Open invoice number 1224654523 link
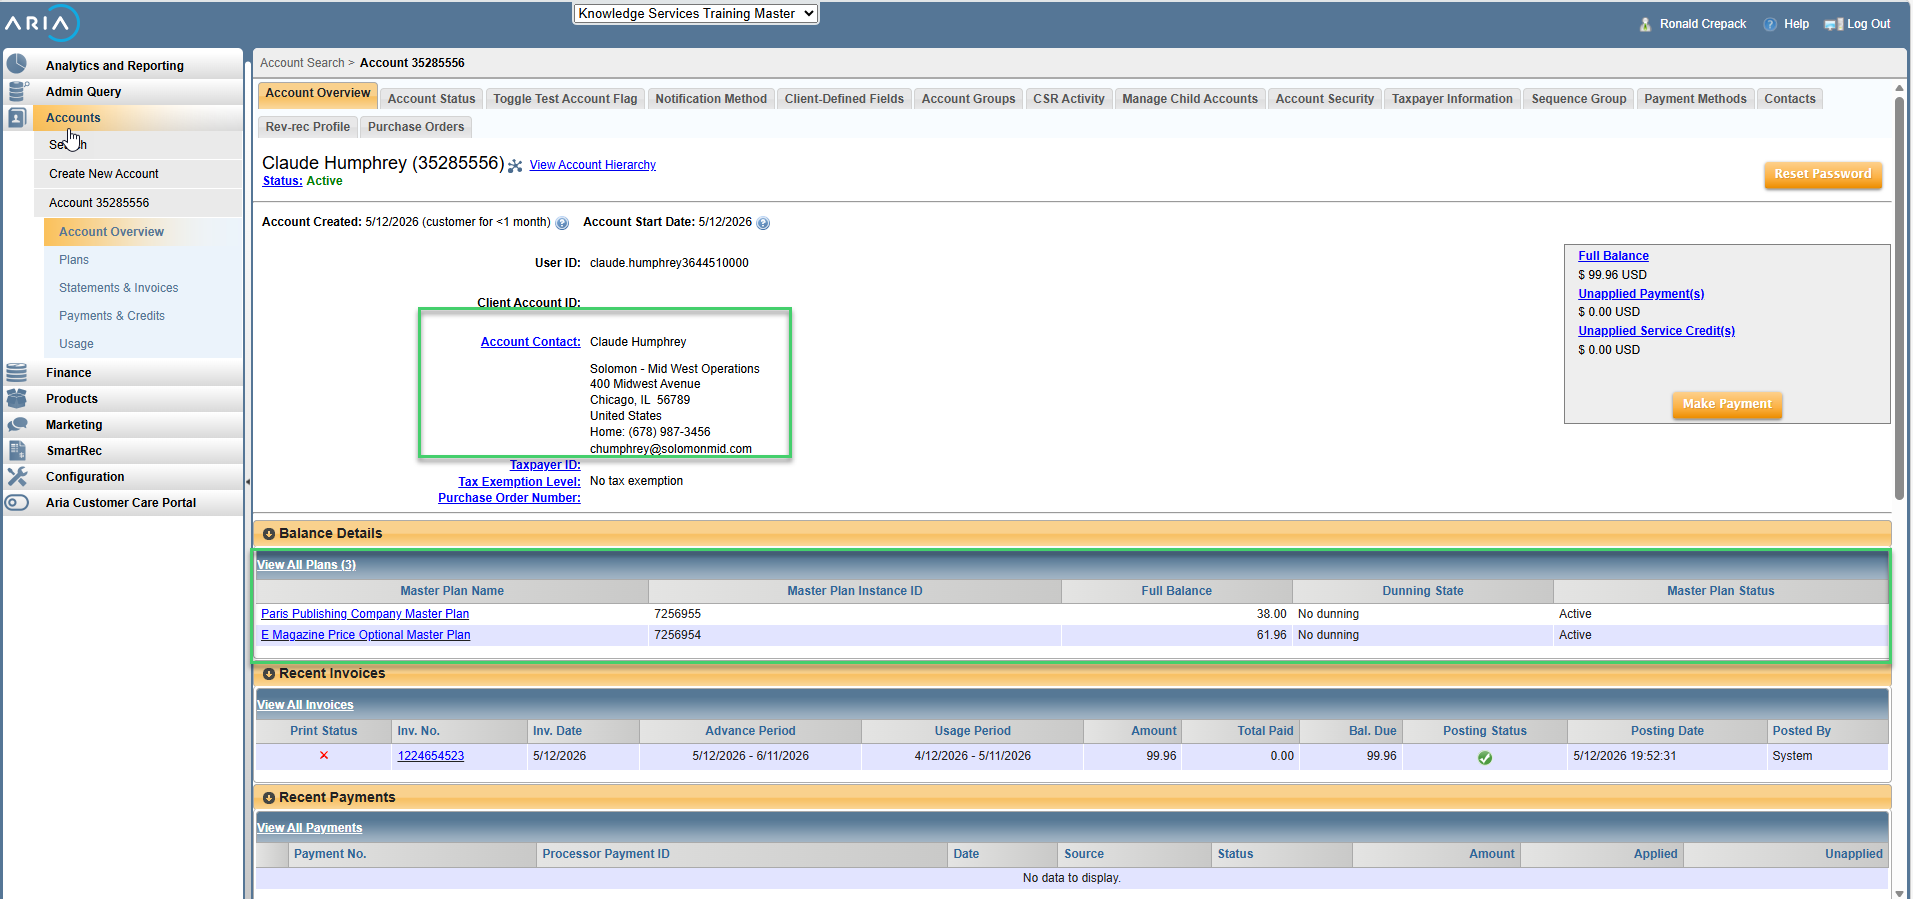 point(431,756)
